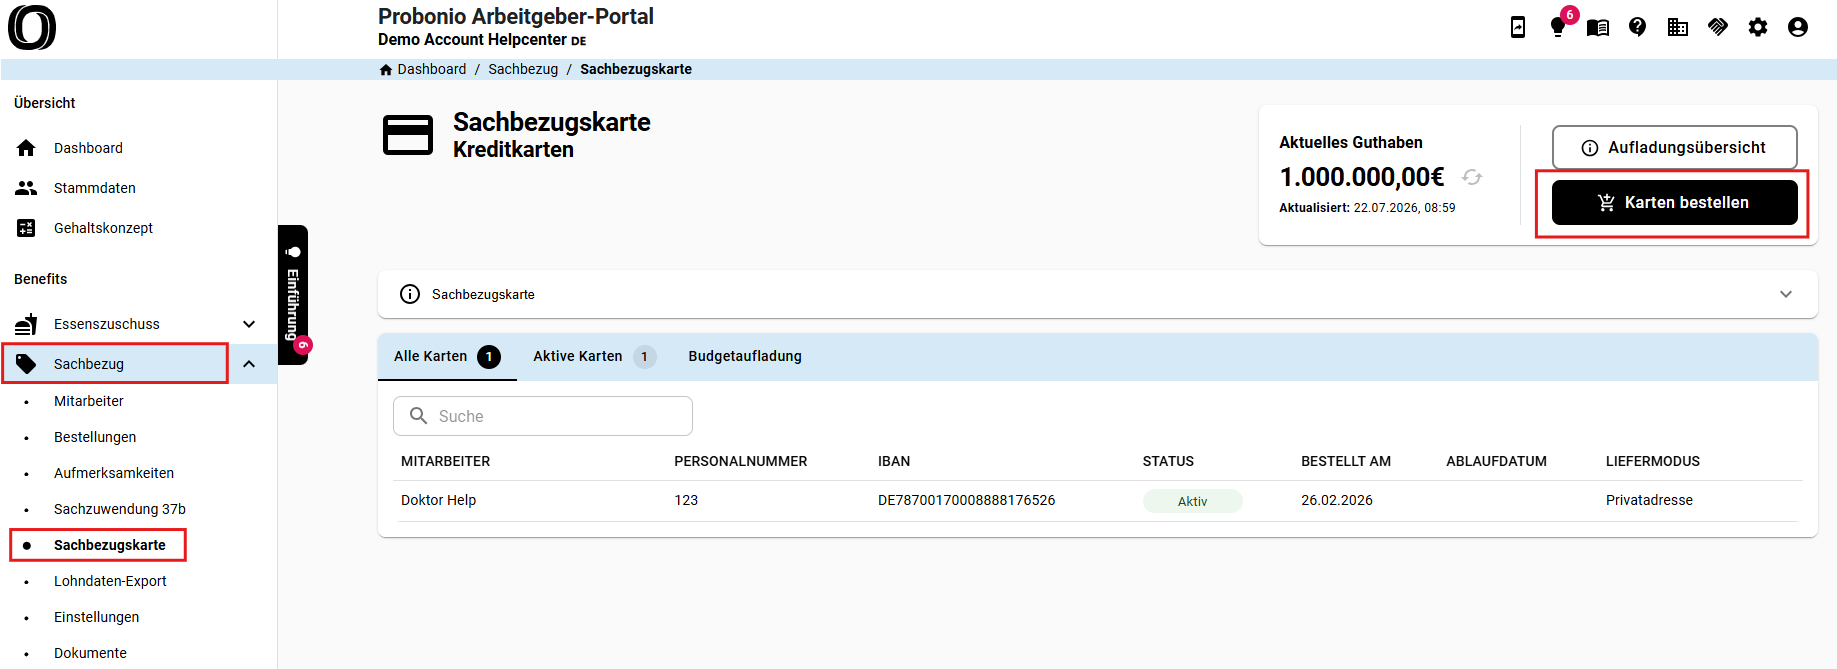1837x669 pixels.
Task: Sort by PERSONALNUMMER column header
Action: click(741, 461)
